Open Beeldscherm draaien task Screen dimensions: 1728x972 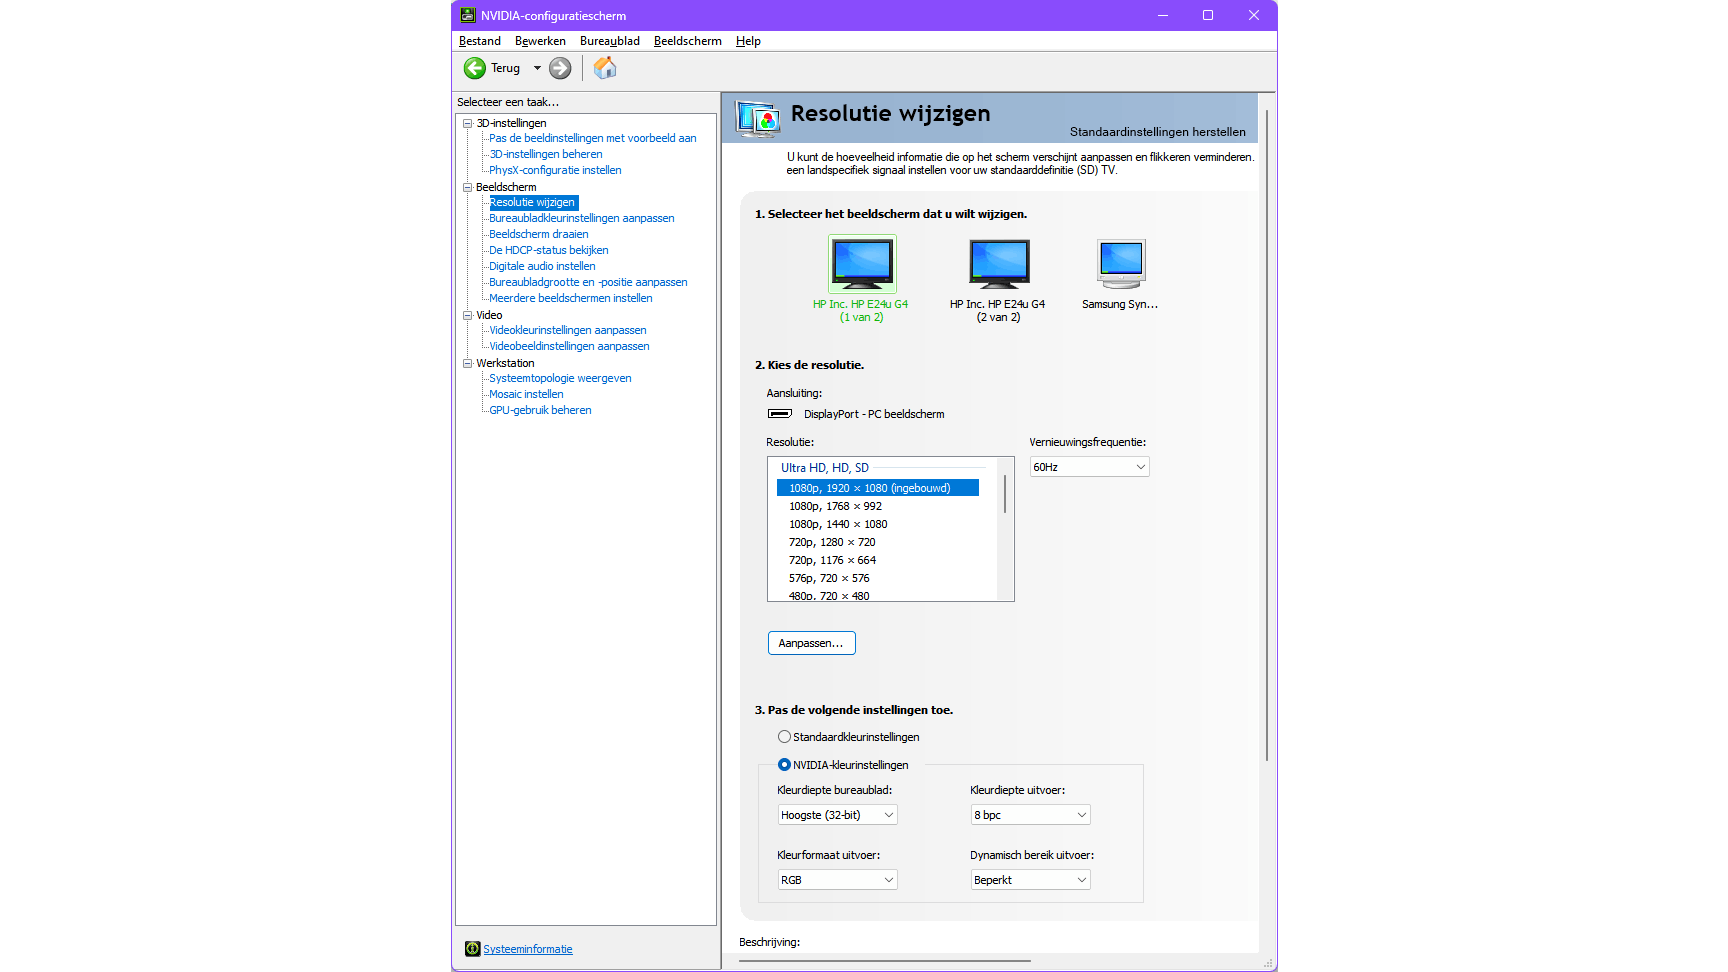(x=538, y=234)
